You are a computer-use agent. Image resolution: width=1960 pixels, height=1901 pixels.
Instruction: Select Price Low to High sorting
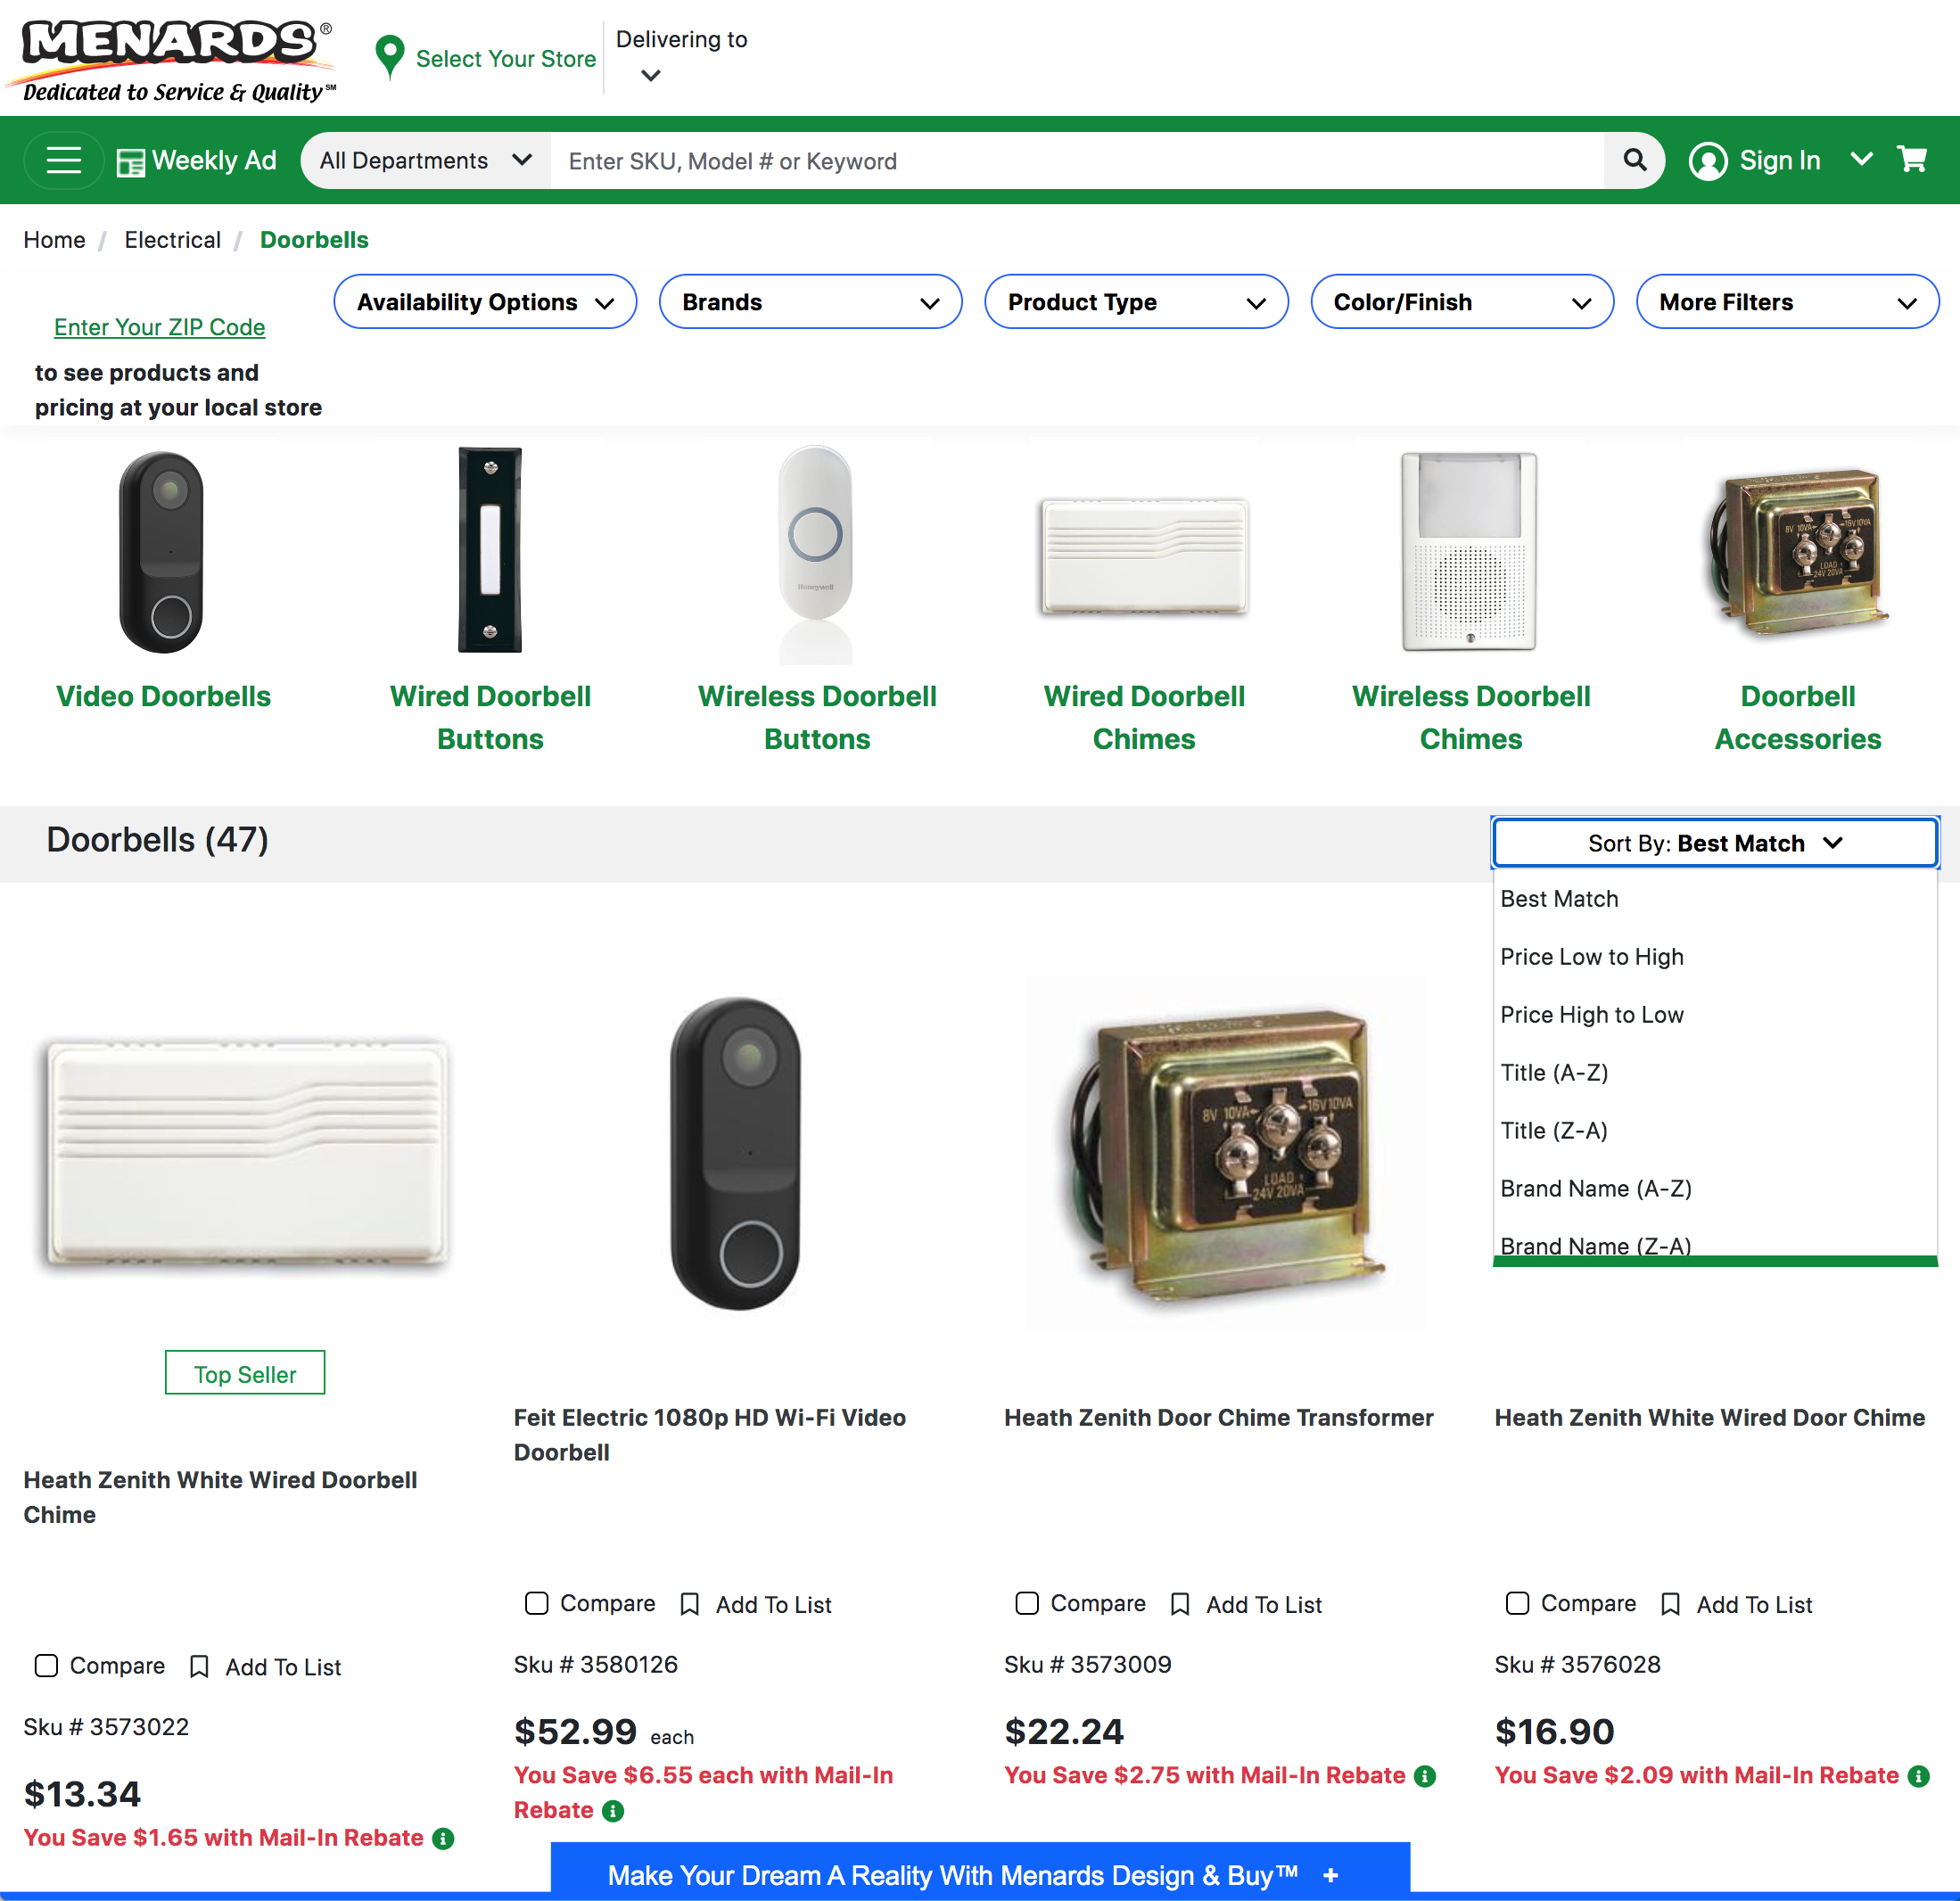[1592, 956]
